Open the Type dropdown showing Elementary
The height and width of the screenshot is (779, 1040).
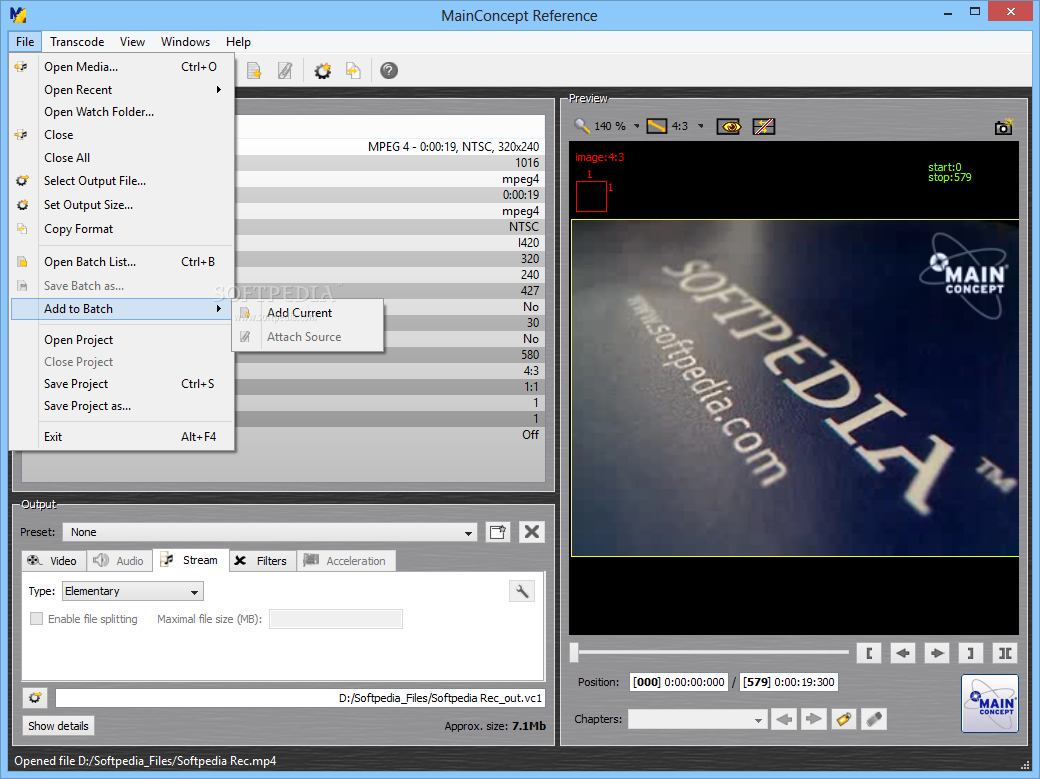tap(133, 591)
